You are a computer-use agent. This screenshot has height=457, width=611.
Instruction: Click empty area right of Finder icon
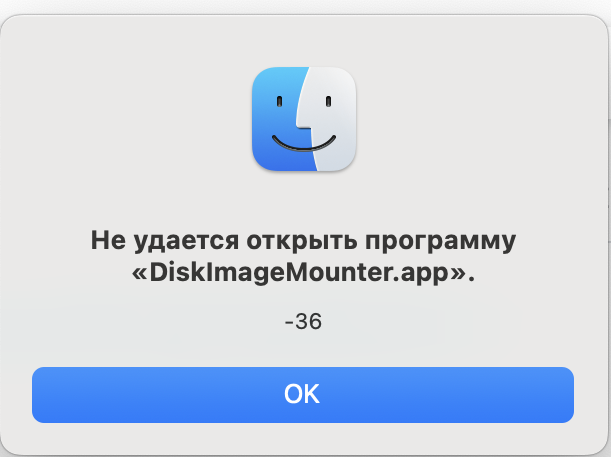pyautogui.click(x=475, y=119)
